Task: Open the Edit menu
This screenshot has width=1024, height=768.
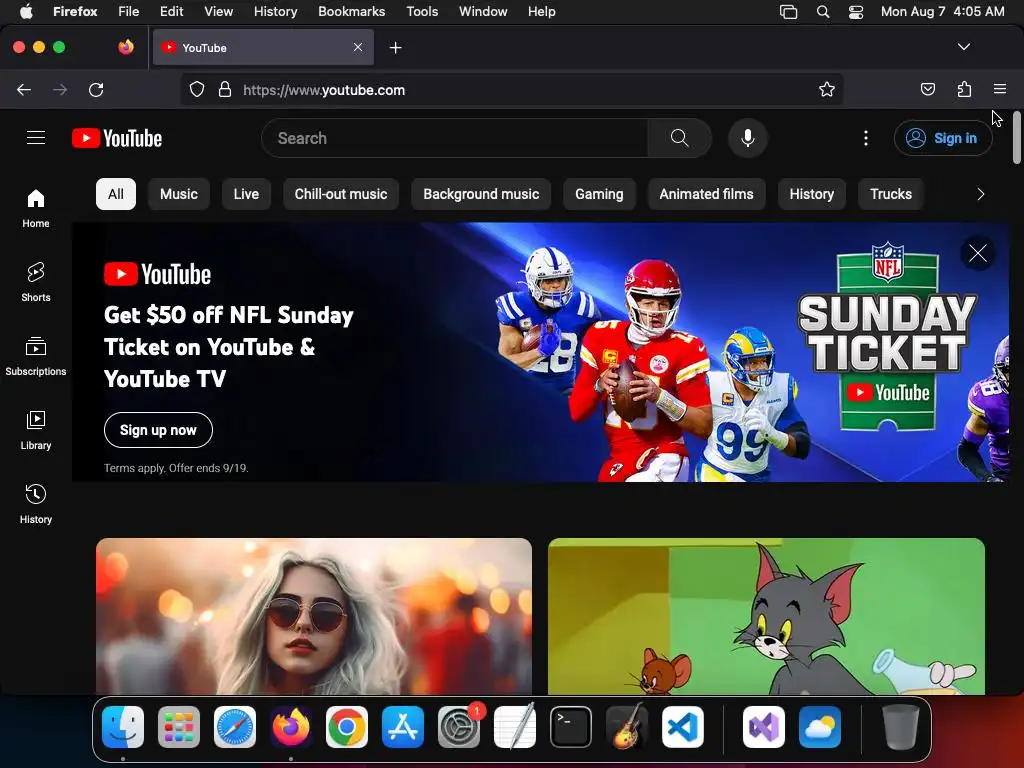Action: 172,12
